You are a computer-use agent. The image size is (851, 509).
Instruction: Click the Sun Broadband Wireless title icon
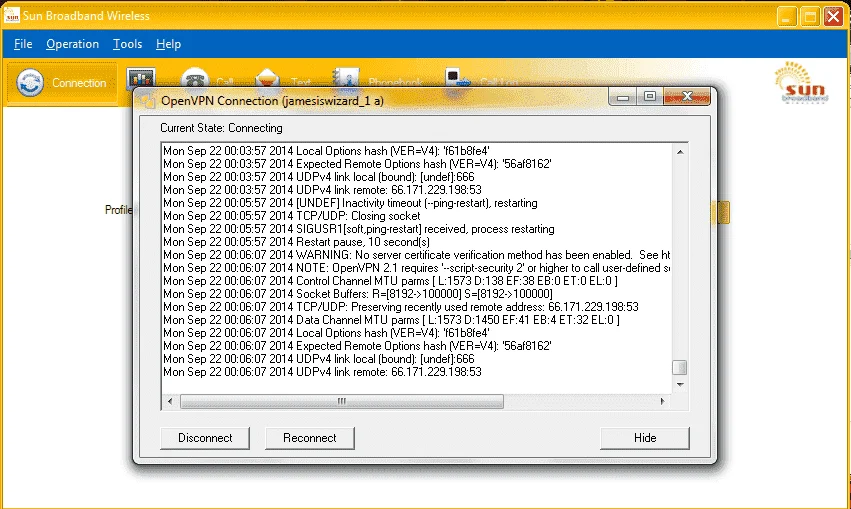pyautogui.click(x=11, y=15)
